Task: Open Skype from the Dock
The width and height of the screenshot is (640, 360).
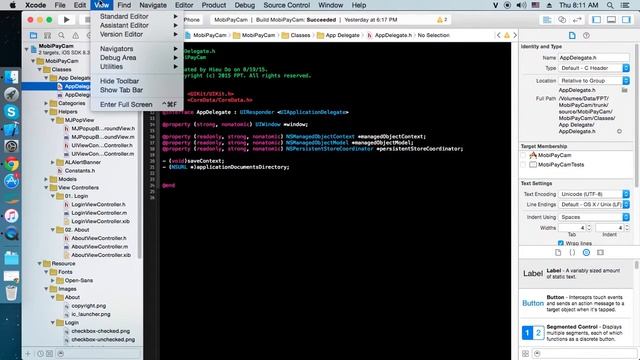Action: point(11,112)
